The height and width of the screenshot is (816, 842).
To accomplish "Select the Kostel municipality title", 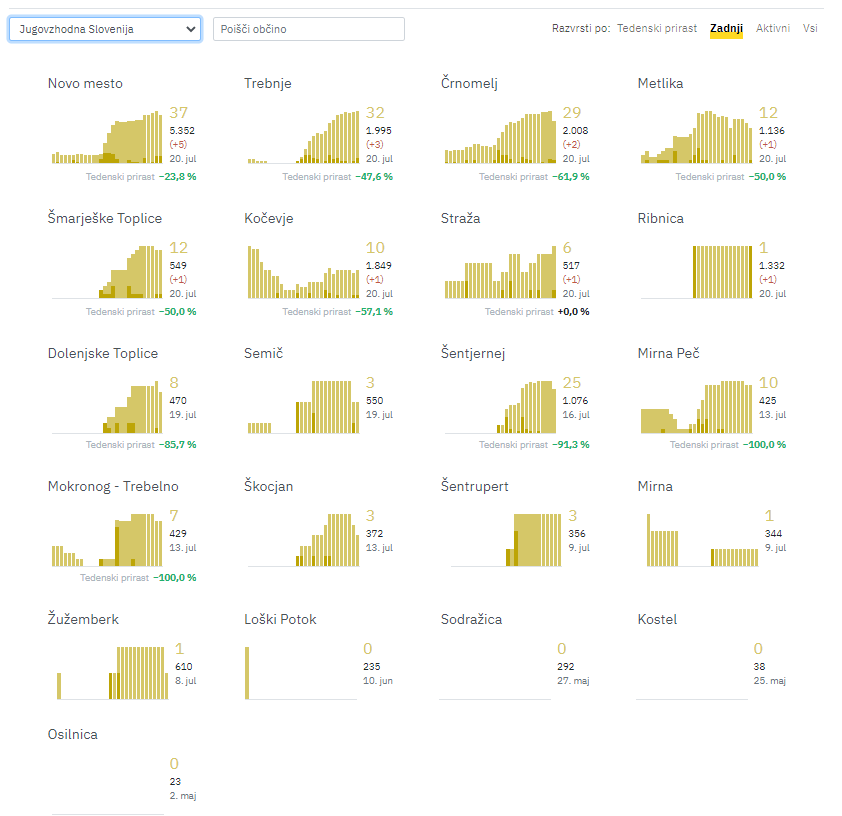I will pos(657,619).
